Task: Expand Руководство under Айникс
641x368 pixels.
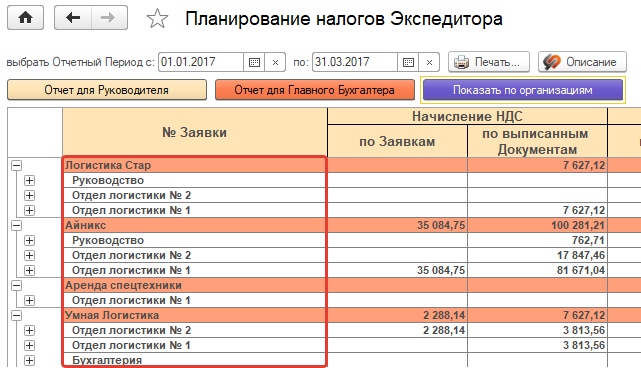Action: 29,240
